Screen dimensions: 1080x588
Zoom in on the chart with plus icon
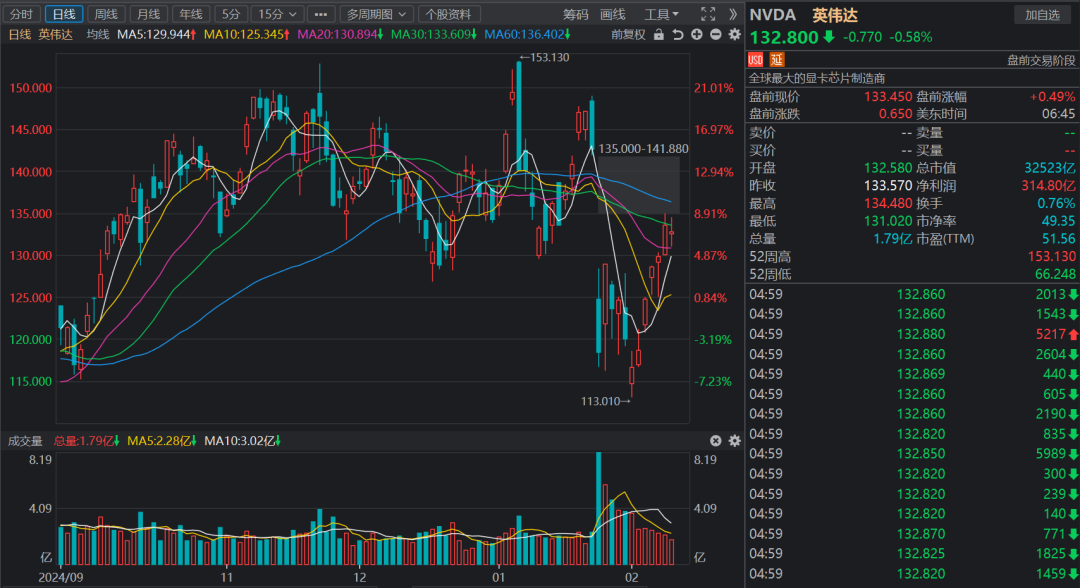pos(697,35)
